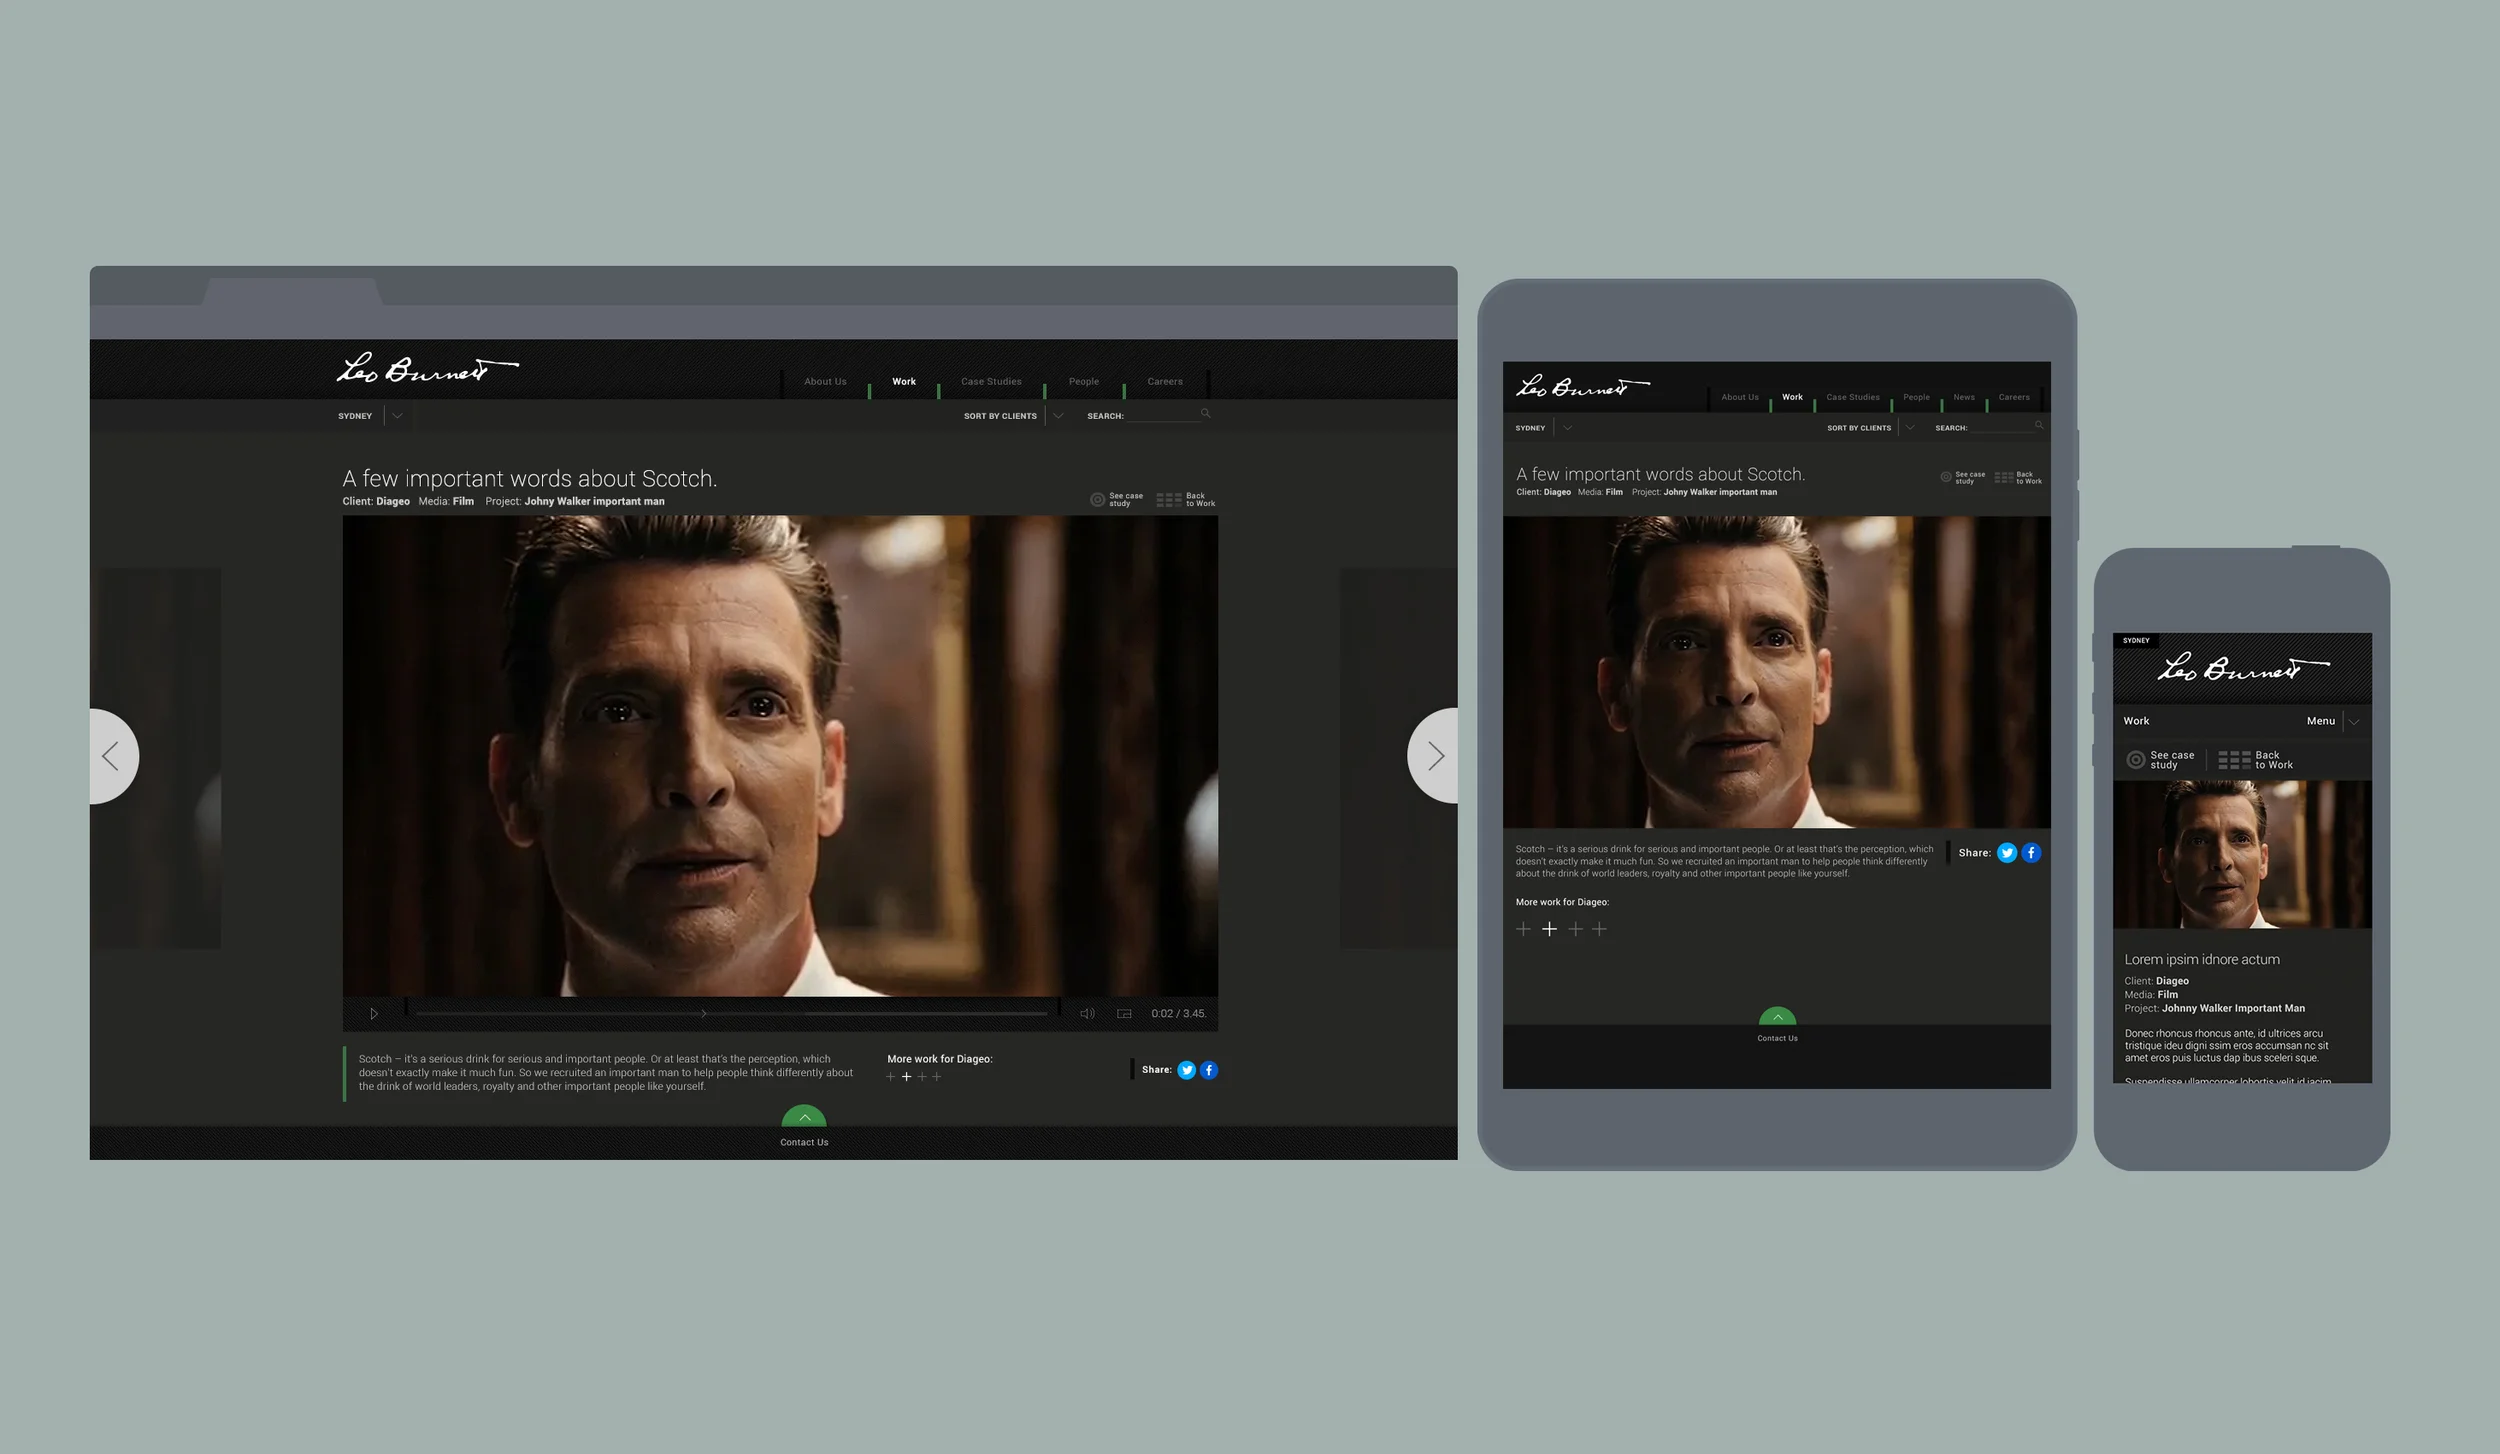Open the Sort by Clients dropdown on tablet
Image resolution: width=2500 pixels, height=1454 pixels.
pyautogui.click(x=1910, y=428)
